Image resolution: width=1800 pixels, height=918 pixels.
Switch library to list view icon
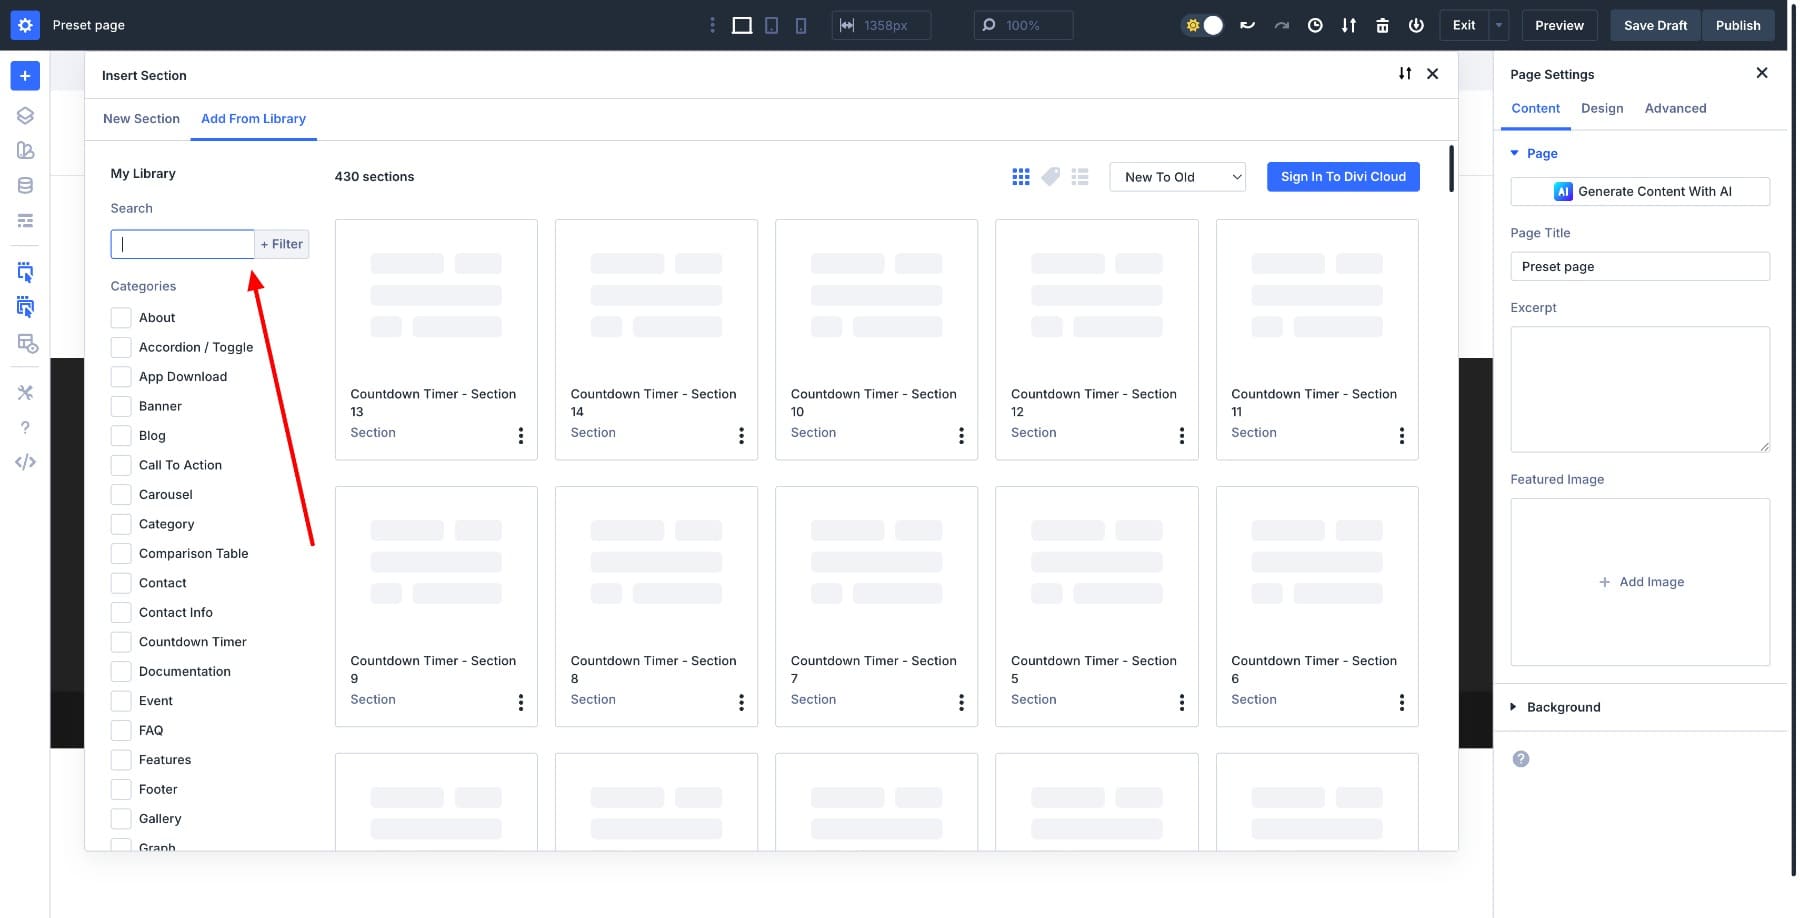point(1080,177)
